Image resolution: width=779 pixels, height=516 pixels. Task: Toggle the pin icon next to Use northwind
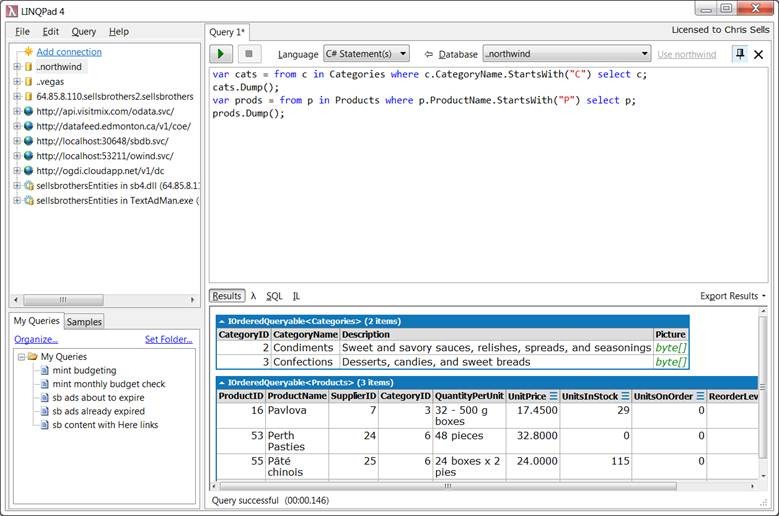740,54
